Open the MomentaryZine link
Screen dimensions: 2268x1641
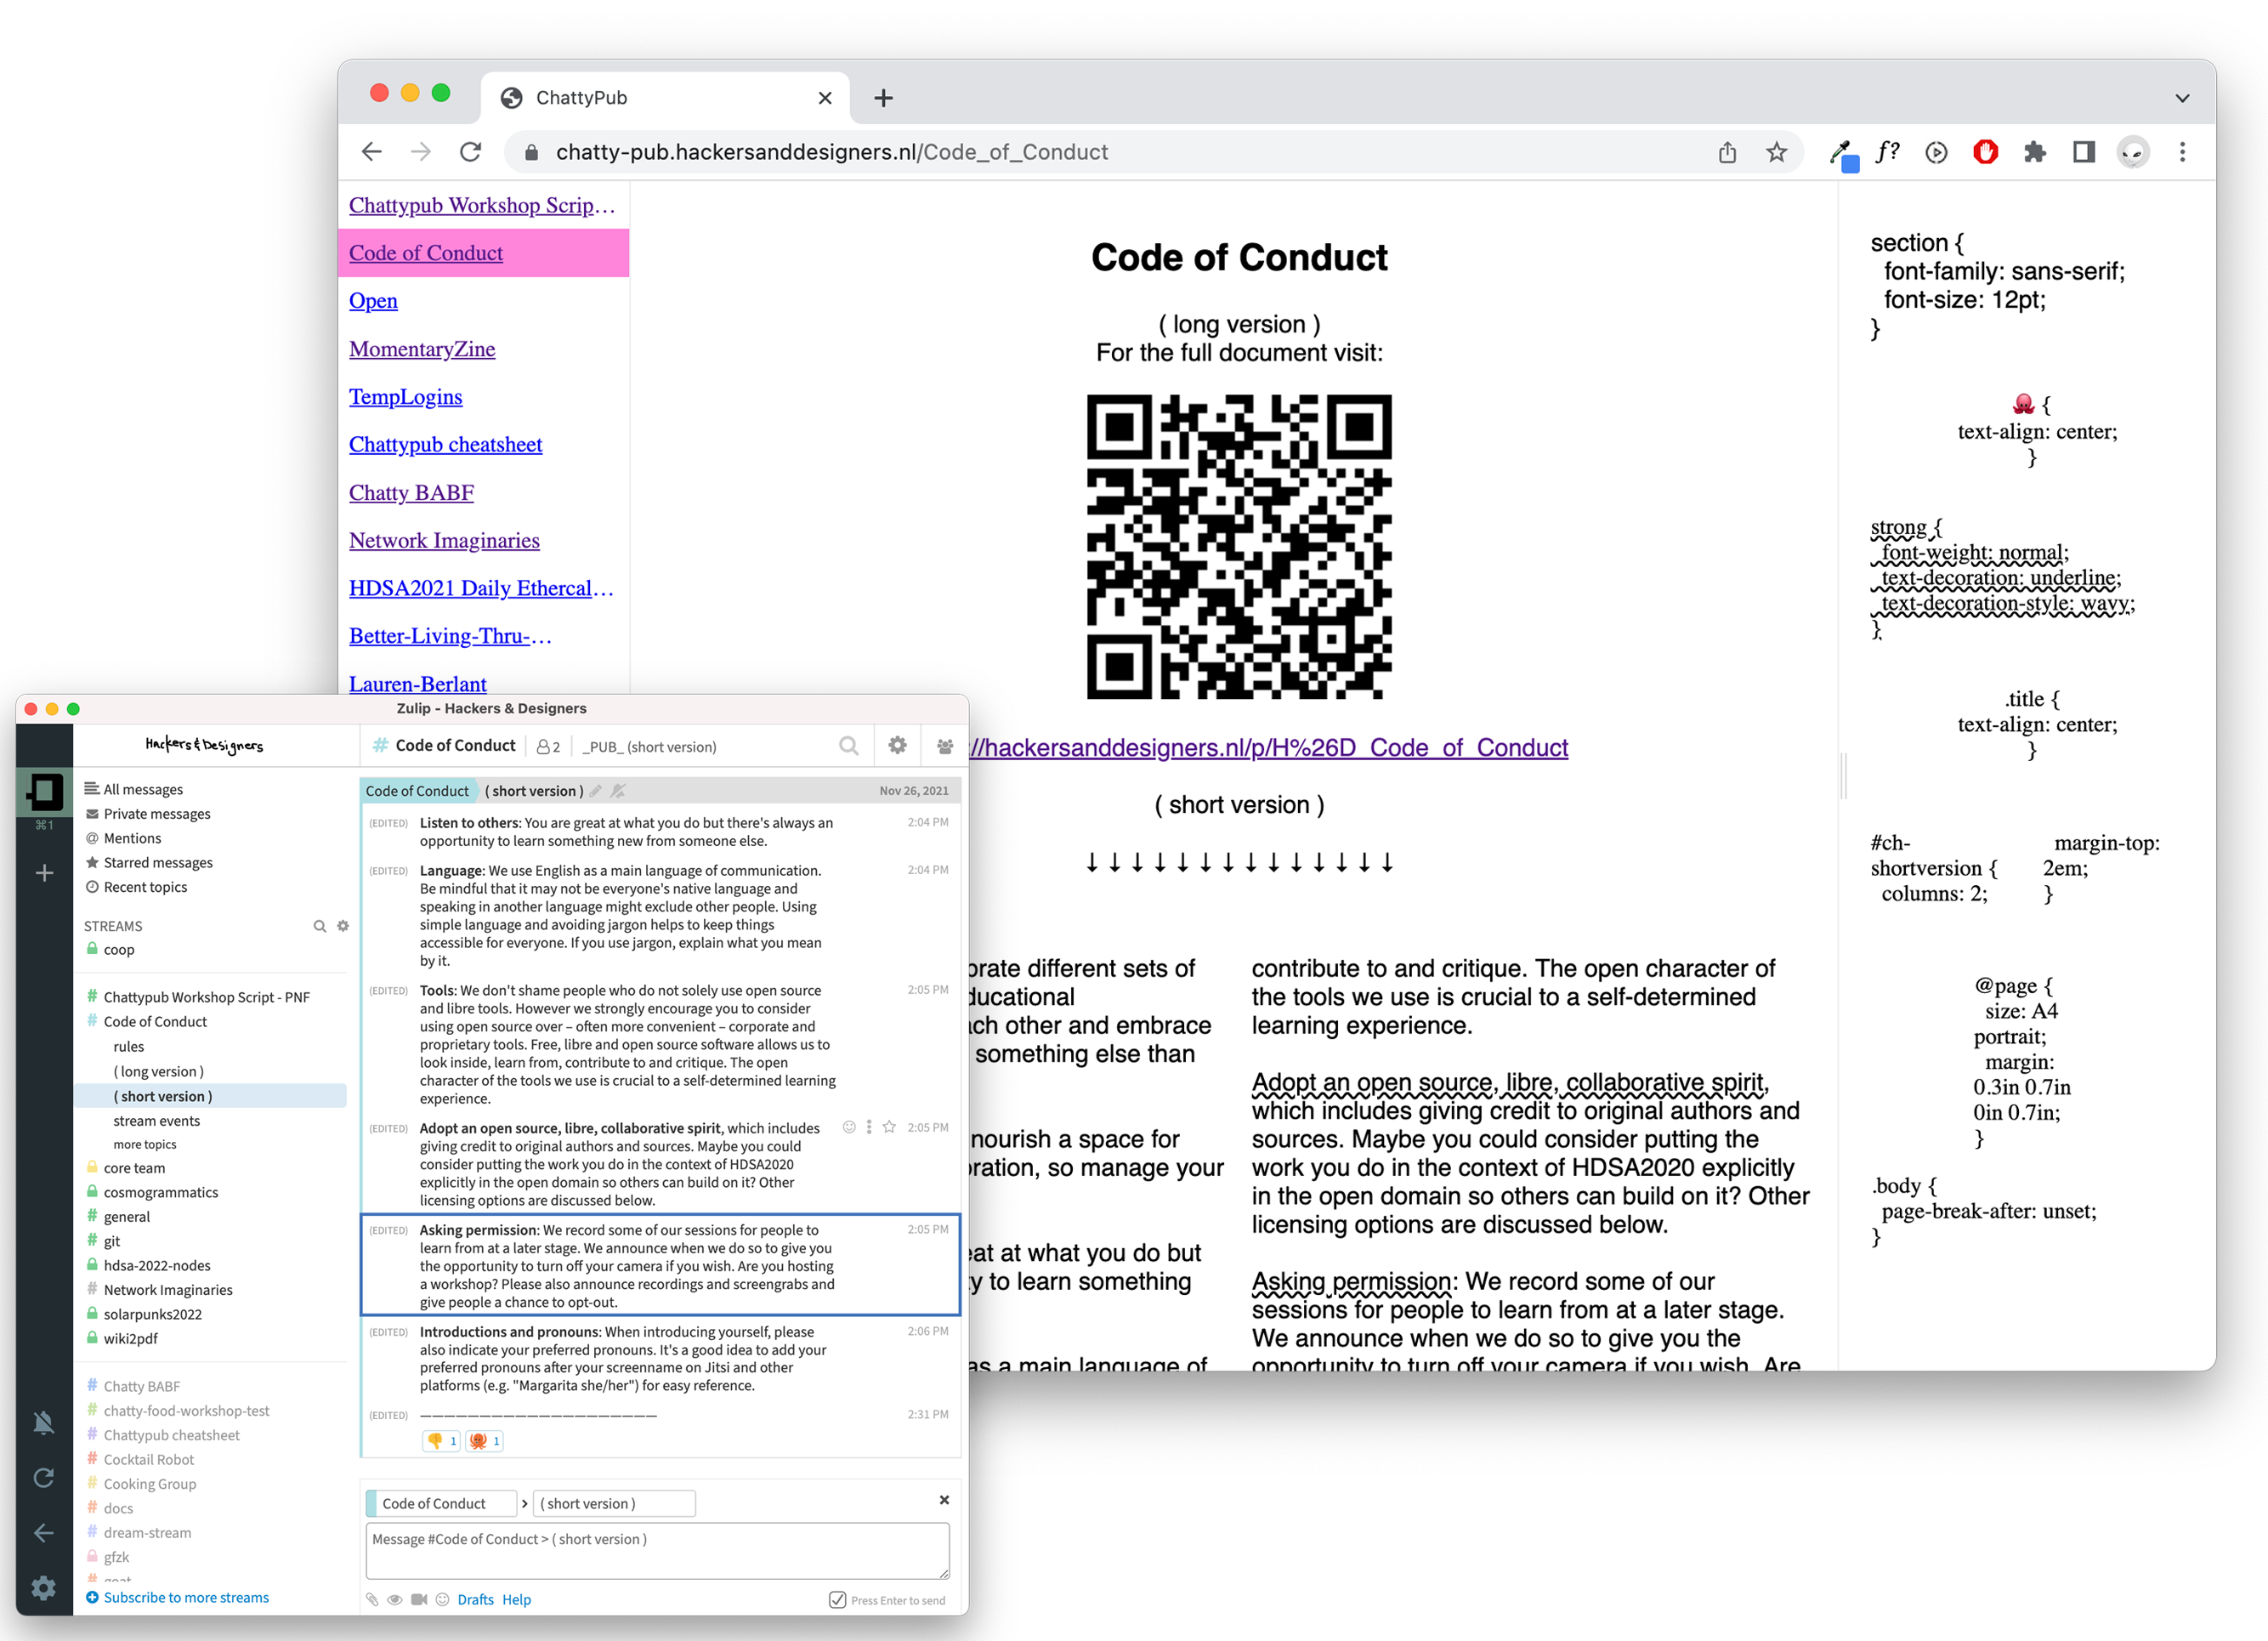(422, 349)
